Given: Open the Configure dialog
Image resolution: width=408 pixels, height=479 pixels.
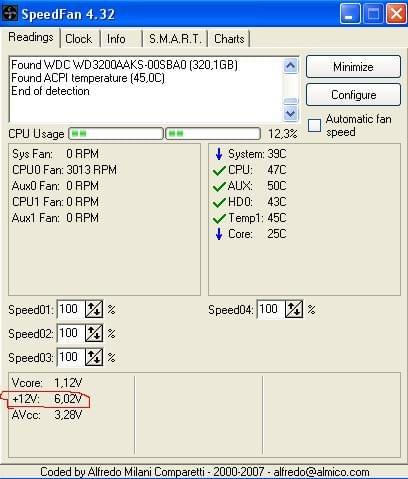Looking at the screenshot, I should [353, 95].
